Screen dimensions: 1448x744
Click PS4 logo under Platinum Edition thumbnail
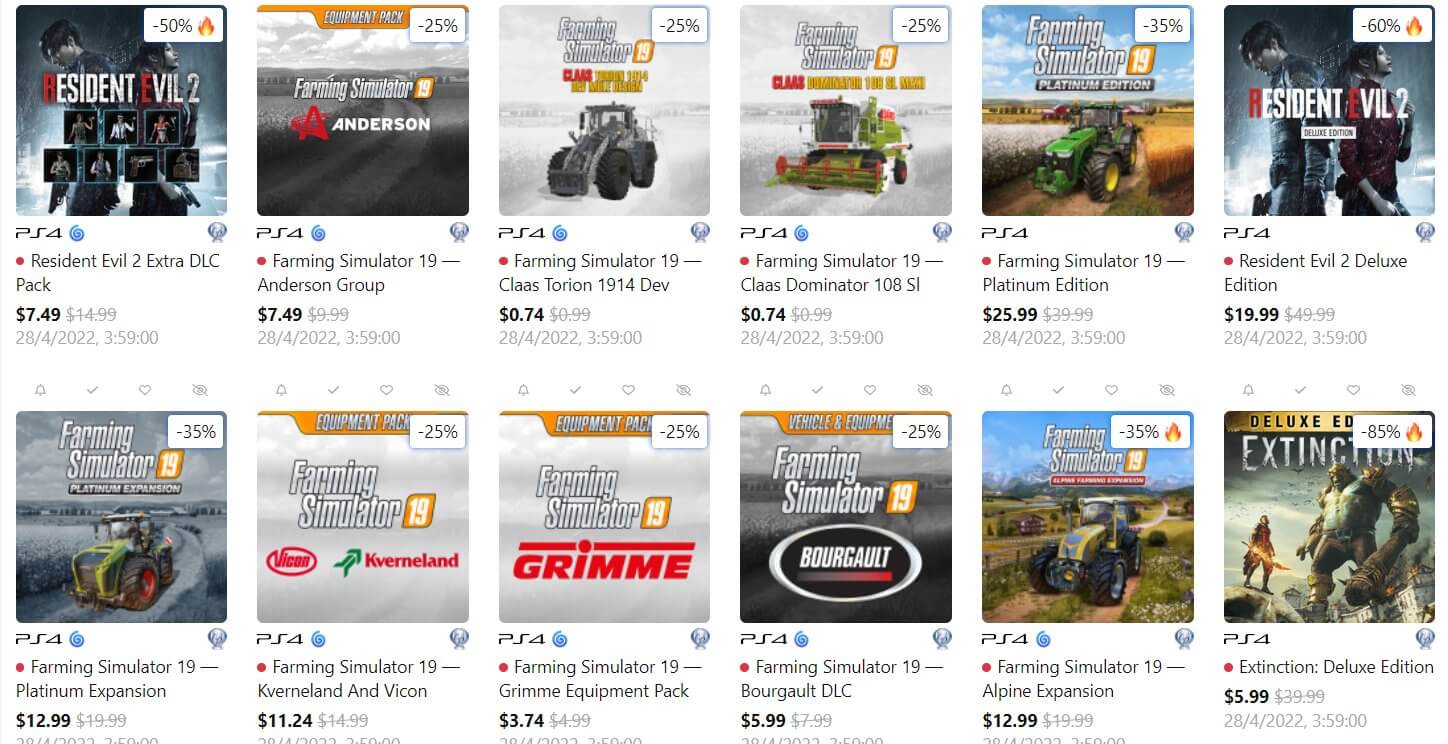tap(1005, 233)
